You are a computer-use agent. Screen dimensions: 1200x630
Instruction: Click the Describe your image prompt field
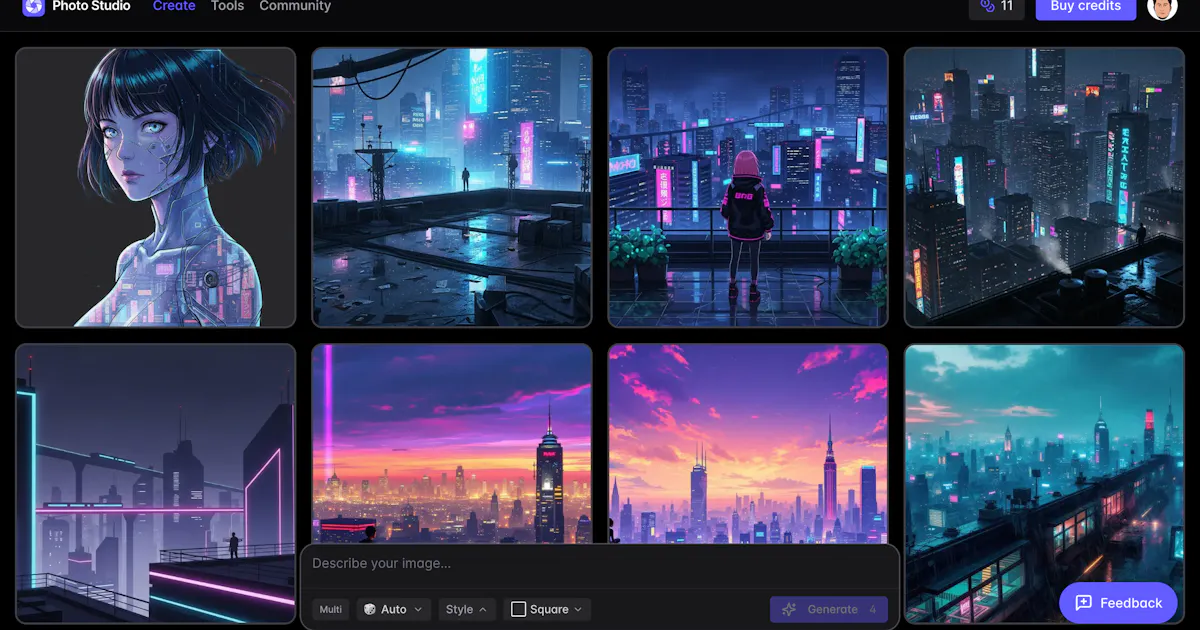pos(600,564)
